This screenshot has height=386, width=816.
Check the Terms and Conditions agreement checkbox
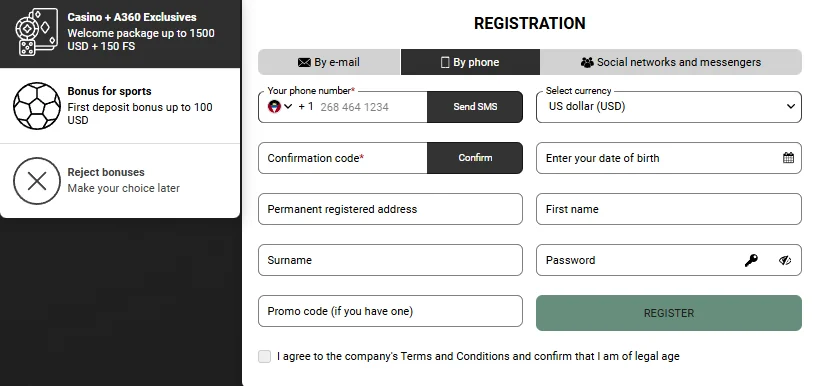264,356
